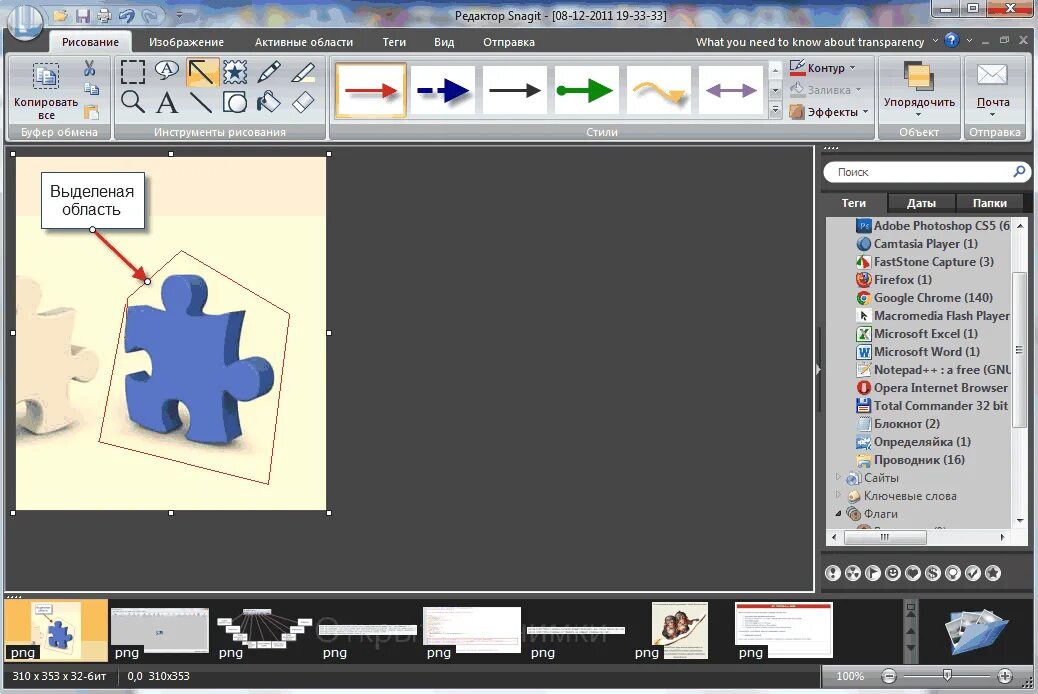
Task: Open the Упорядочить dropdown
Action: tap(921, 102)
